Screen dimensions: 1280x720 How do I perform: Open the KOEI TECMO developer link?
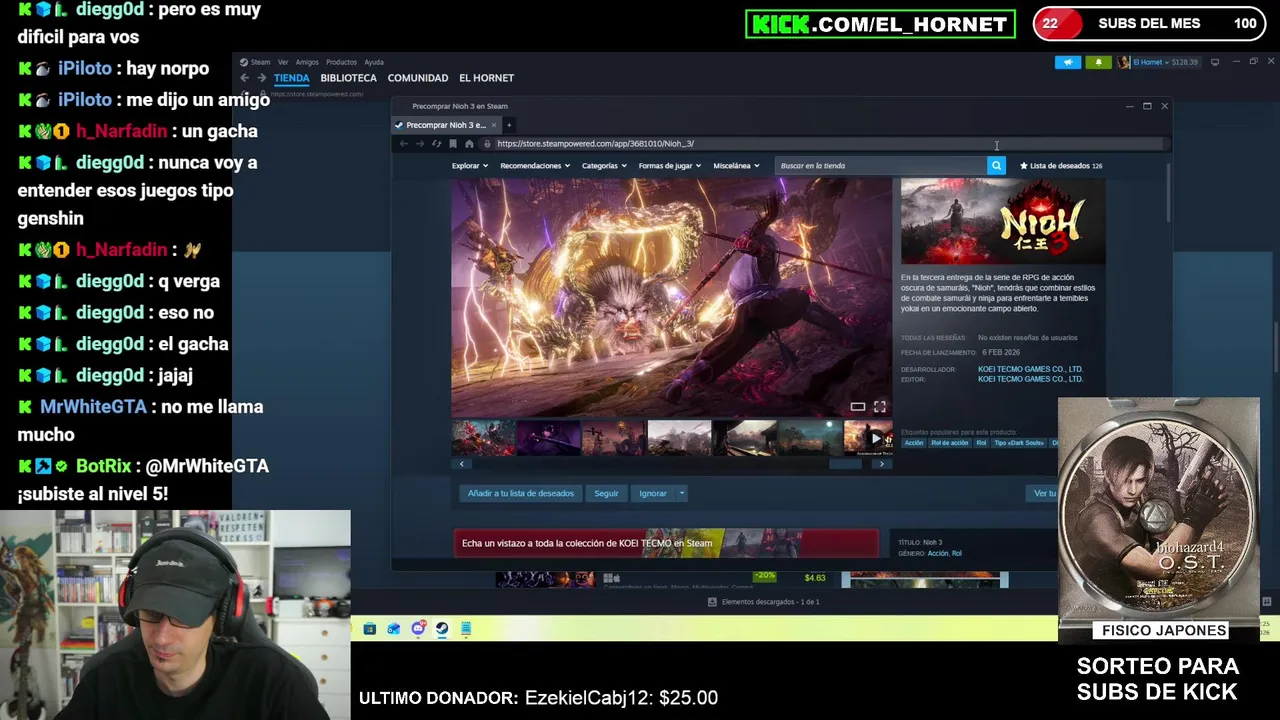pyautogui.click(x=1030, y=369)
